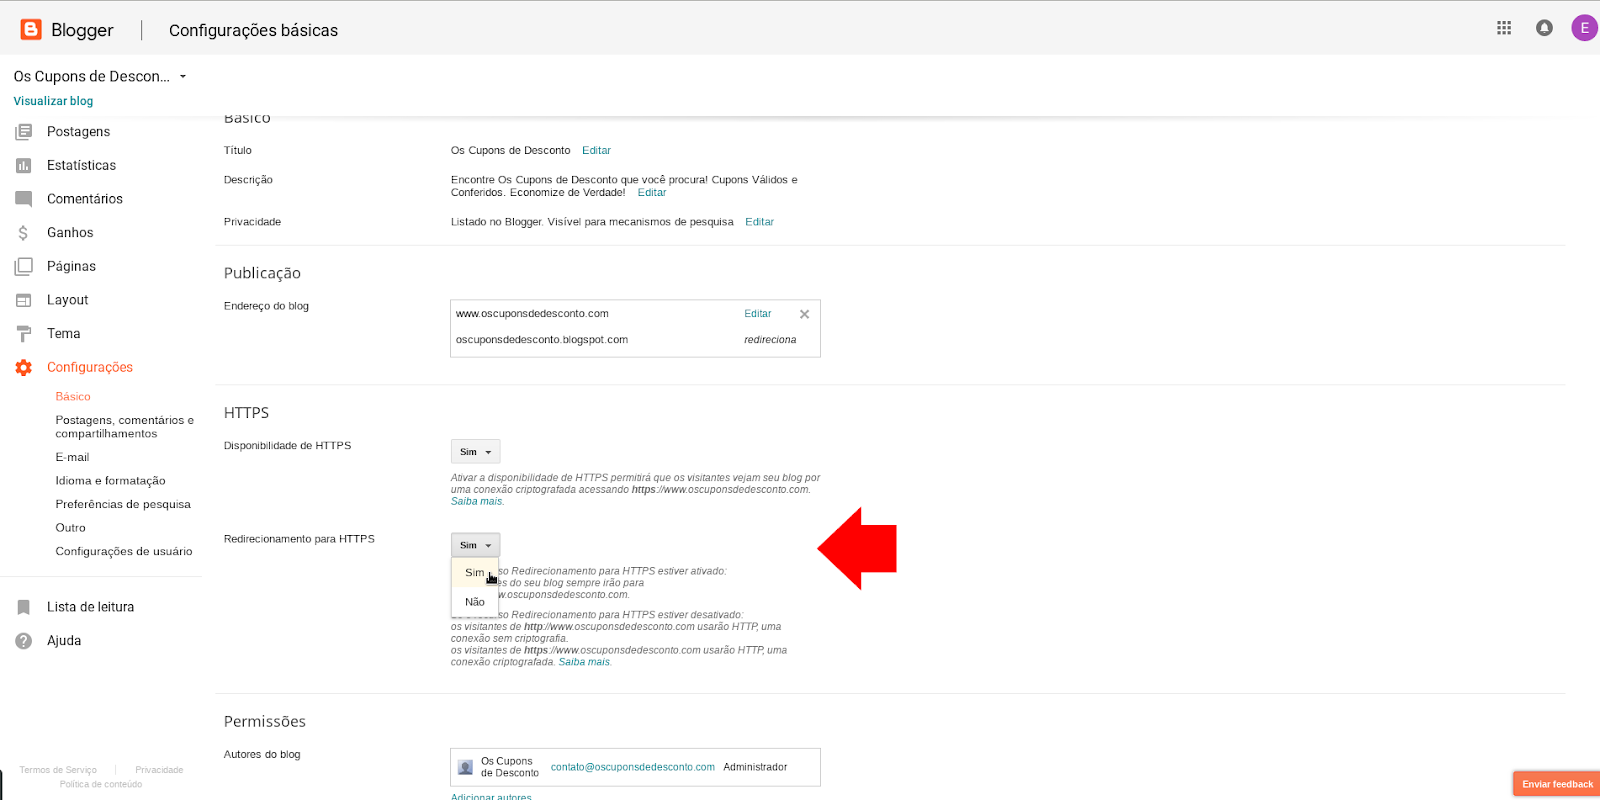Open Páginas in the sidebar

tap(71, 267)
